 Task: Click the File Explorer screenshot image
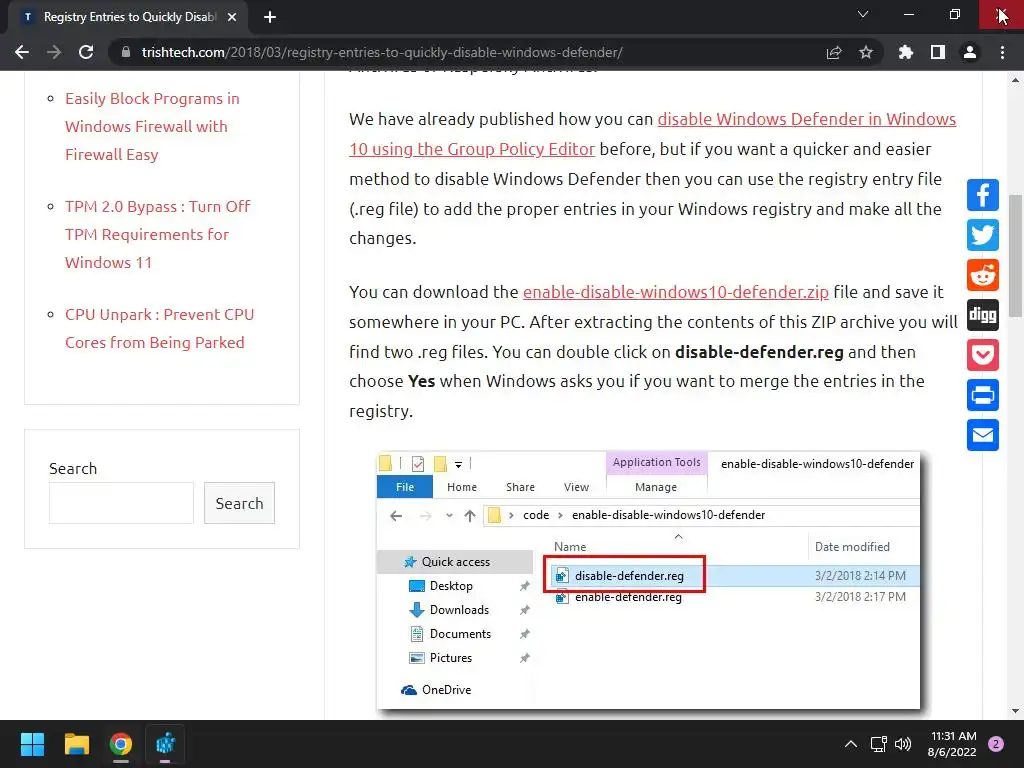pos(648,580)
